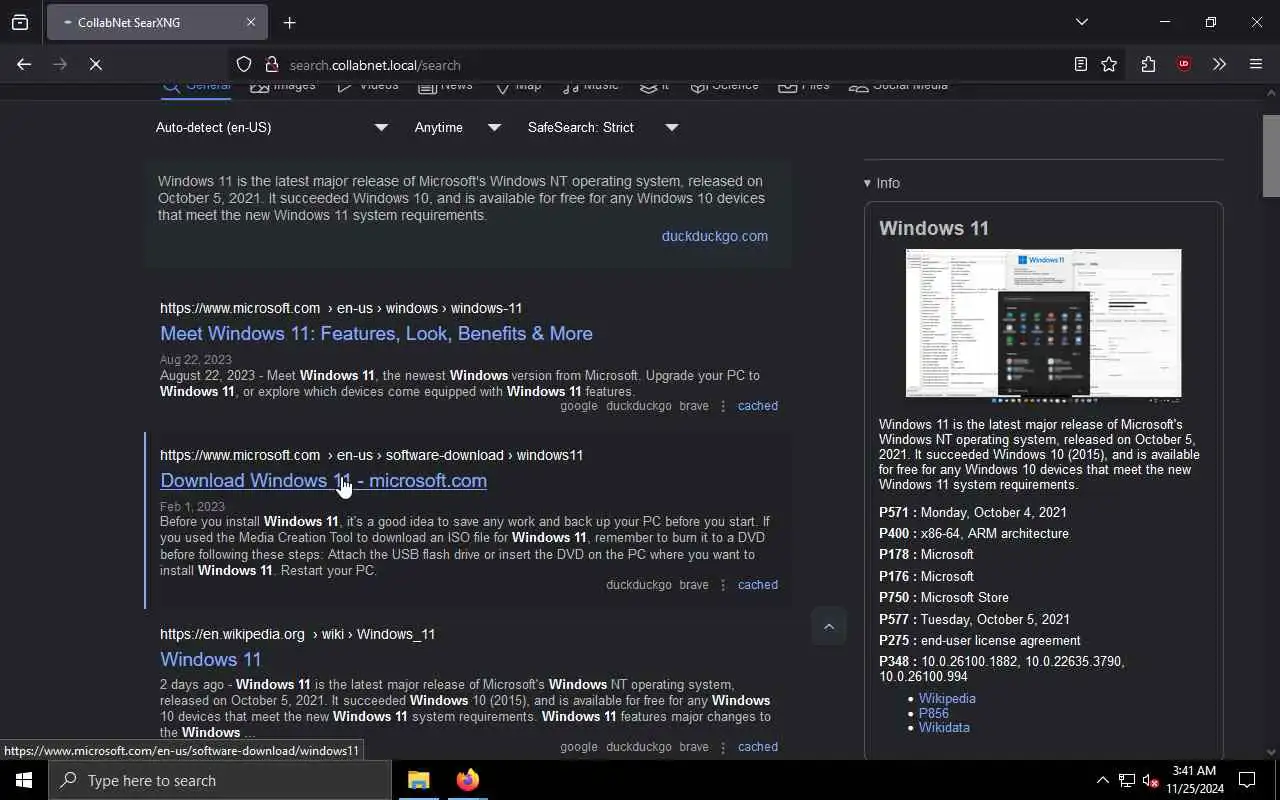Click the 'P275 : end-user license agreement' row

click(x=980, y=641)
